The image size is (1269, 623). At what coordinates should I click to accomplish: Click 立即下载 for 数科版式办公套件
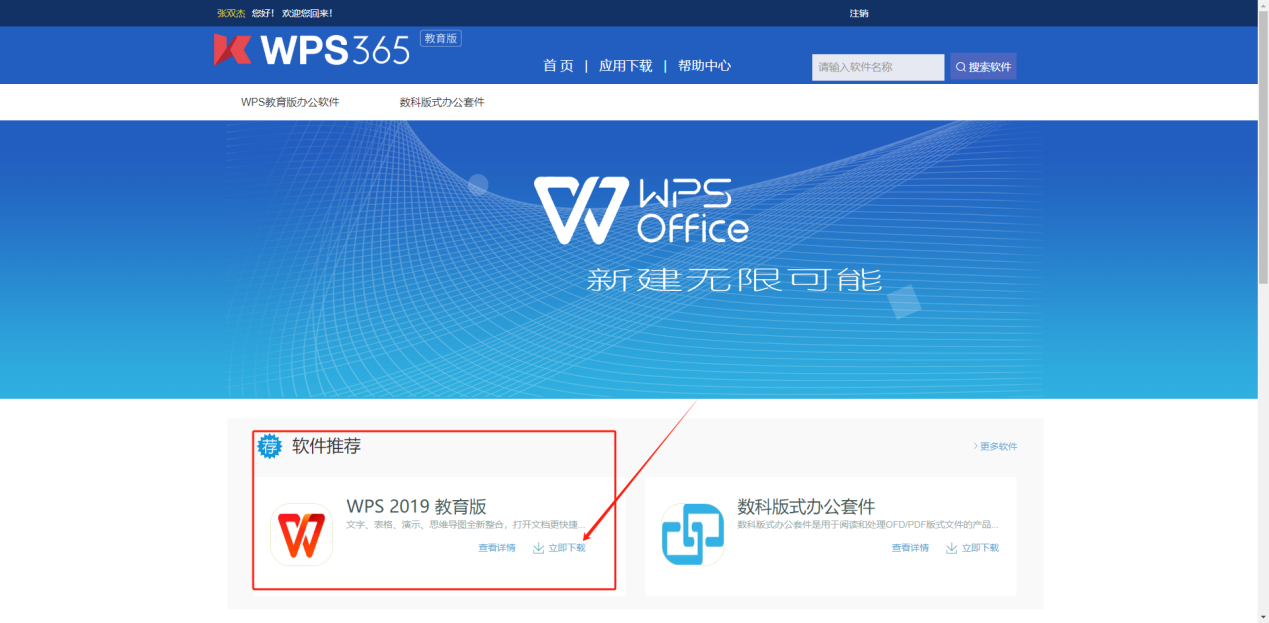click(x=980, y=548)
